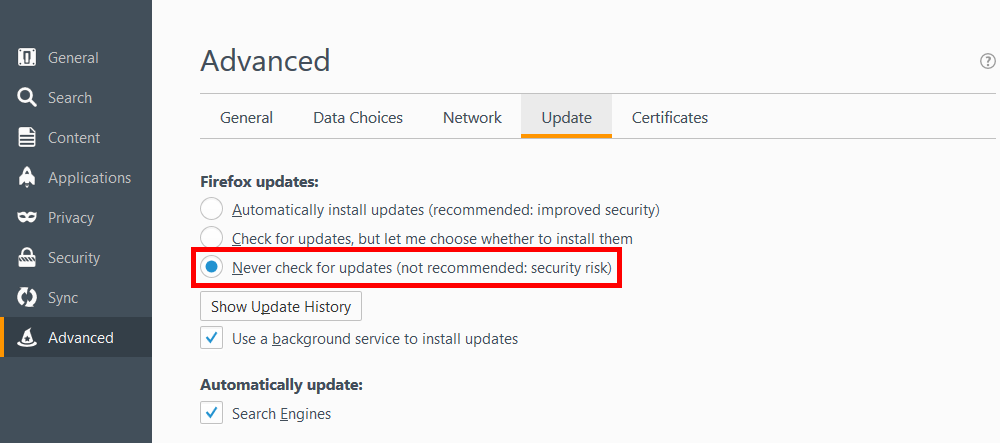The image size is (1000, 443).
Task: Toggle Use a background service checkbox
Action: click(211, 338)
